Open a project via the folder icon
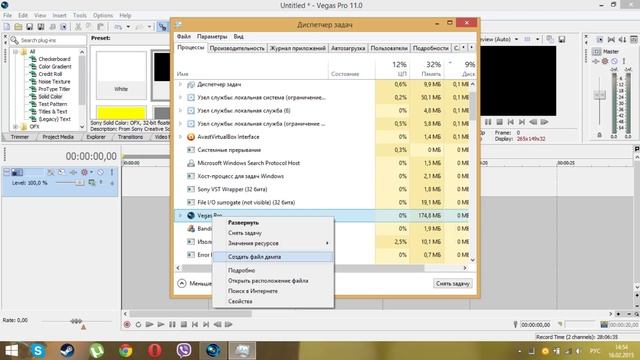Screen dimensions: 640x360 click(18, 27)
